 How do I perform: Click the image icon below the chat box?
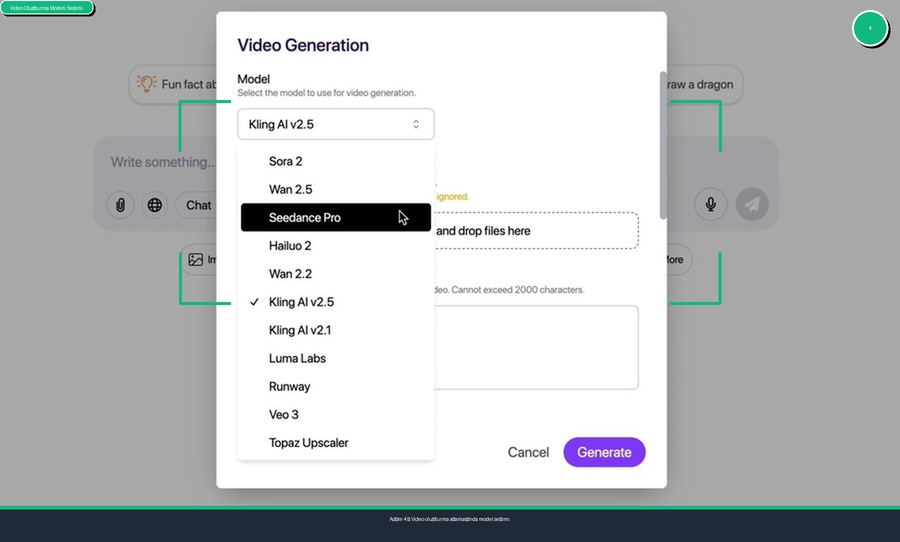(196, 260)
